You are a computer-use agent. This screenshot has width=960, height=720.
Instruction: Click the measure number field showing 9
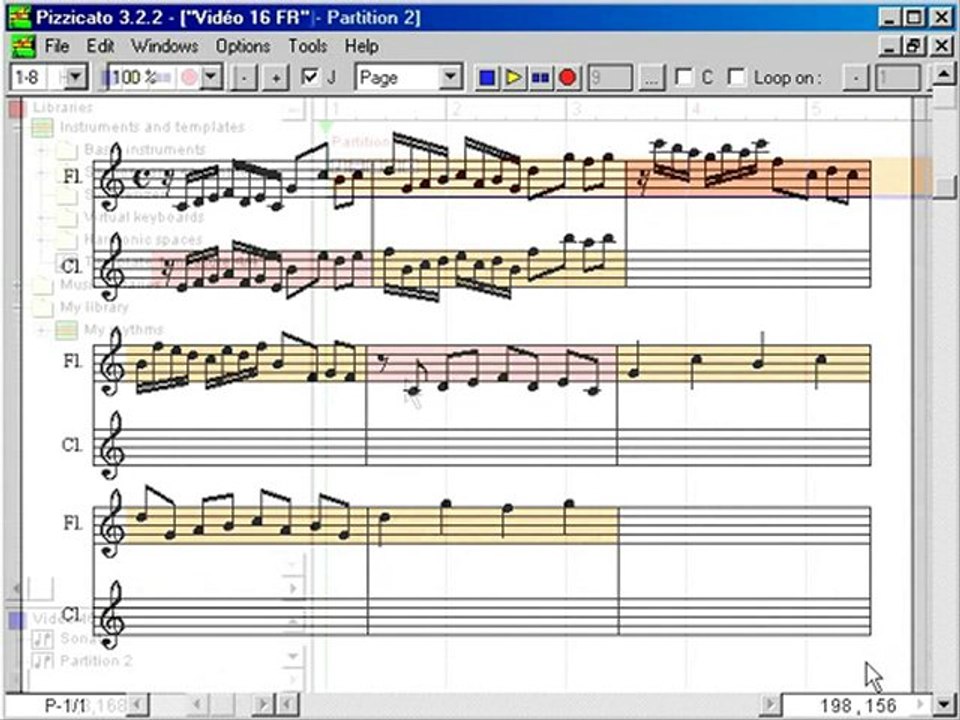(609, 78)
